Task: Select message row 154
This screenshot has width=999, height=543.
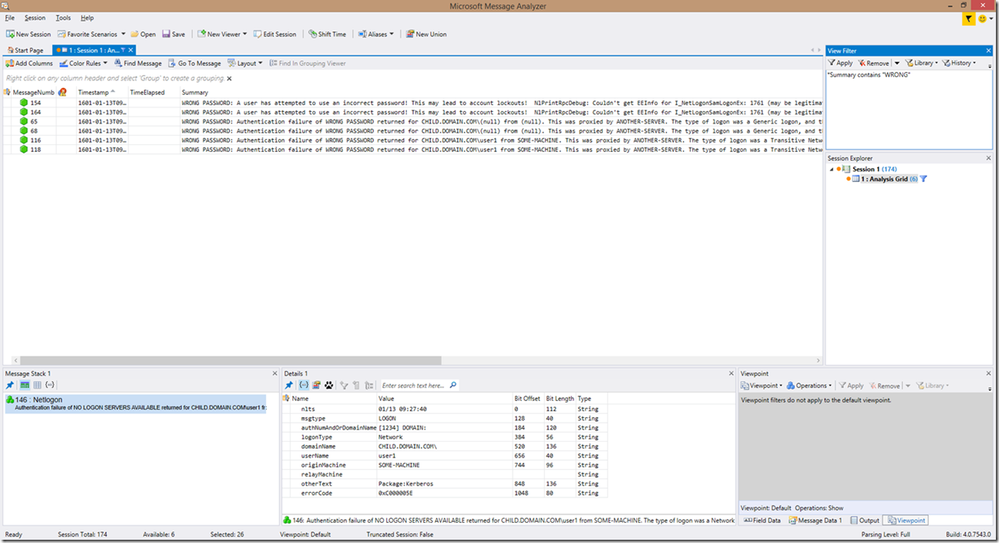Action: [413, 103]
